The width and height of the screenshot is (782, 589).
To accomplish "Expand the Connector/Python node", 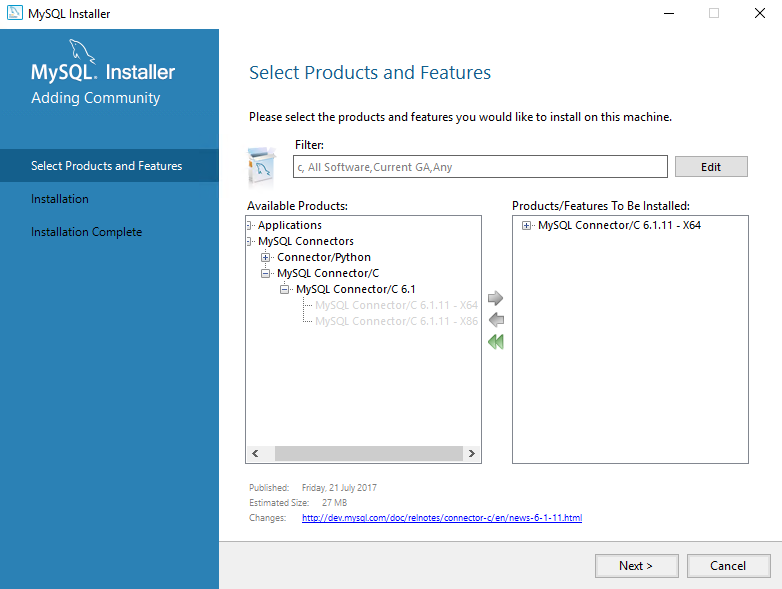I will [x=265, y=257].
